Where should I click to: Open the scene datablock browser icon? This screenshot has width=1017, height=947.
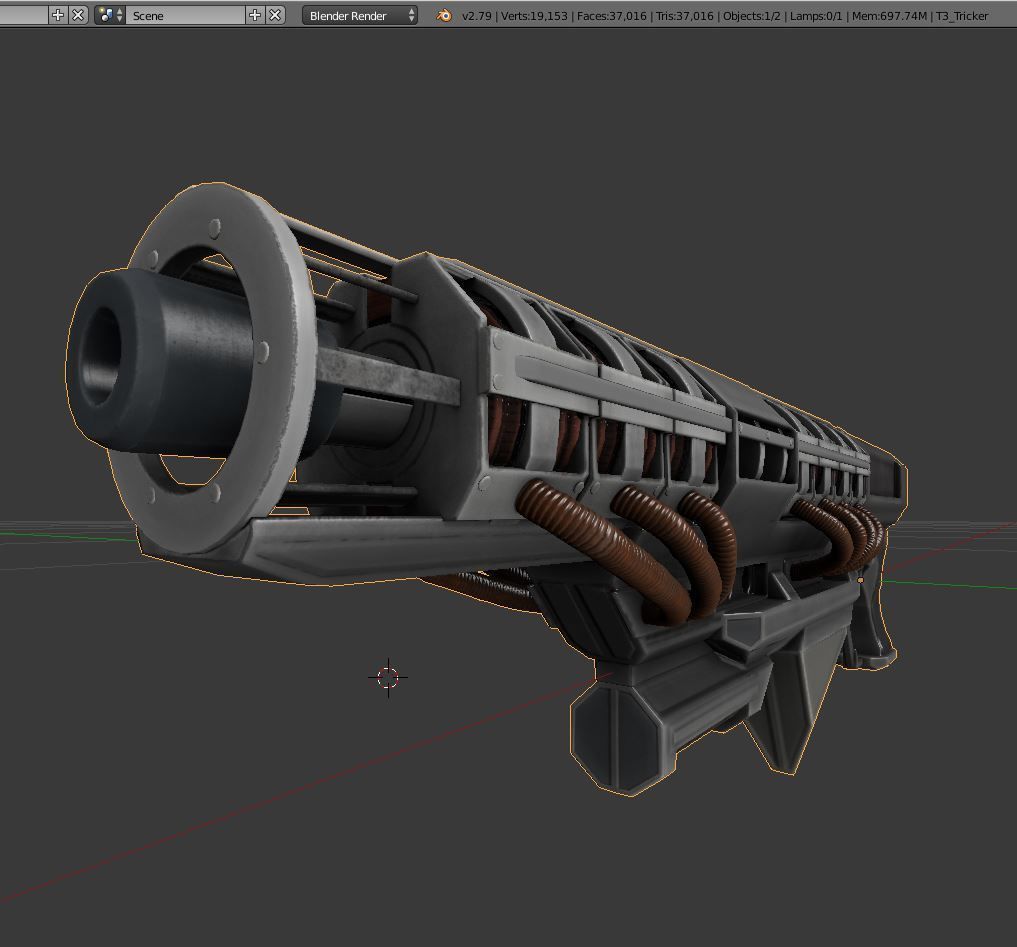[103, 15]
